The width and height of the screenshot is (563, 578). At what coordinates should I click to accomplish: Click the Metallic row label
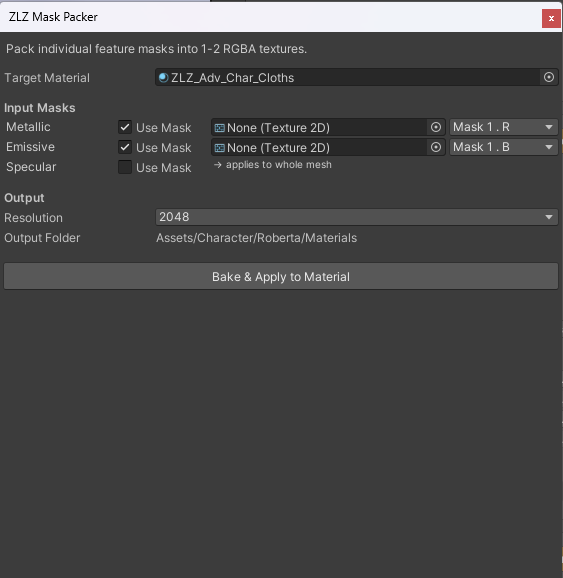pos(28,127)
